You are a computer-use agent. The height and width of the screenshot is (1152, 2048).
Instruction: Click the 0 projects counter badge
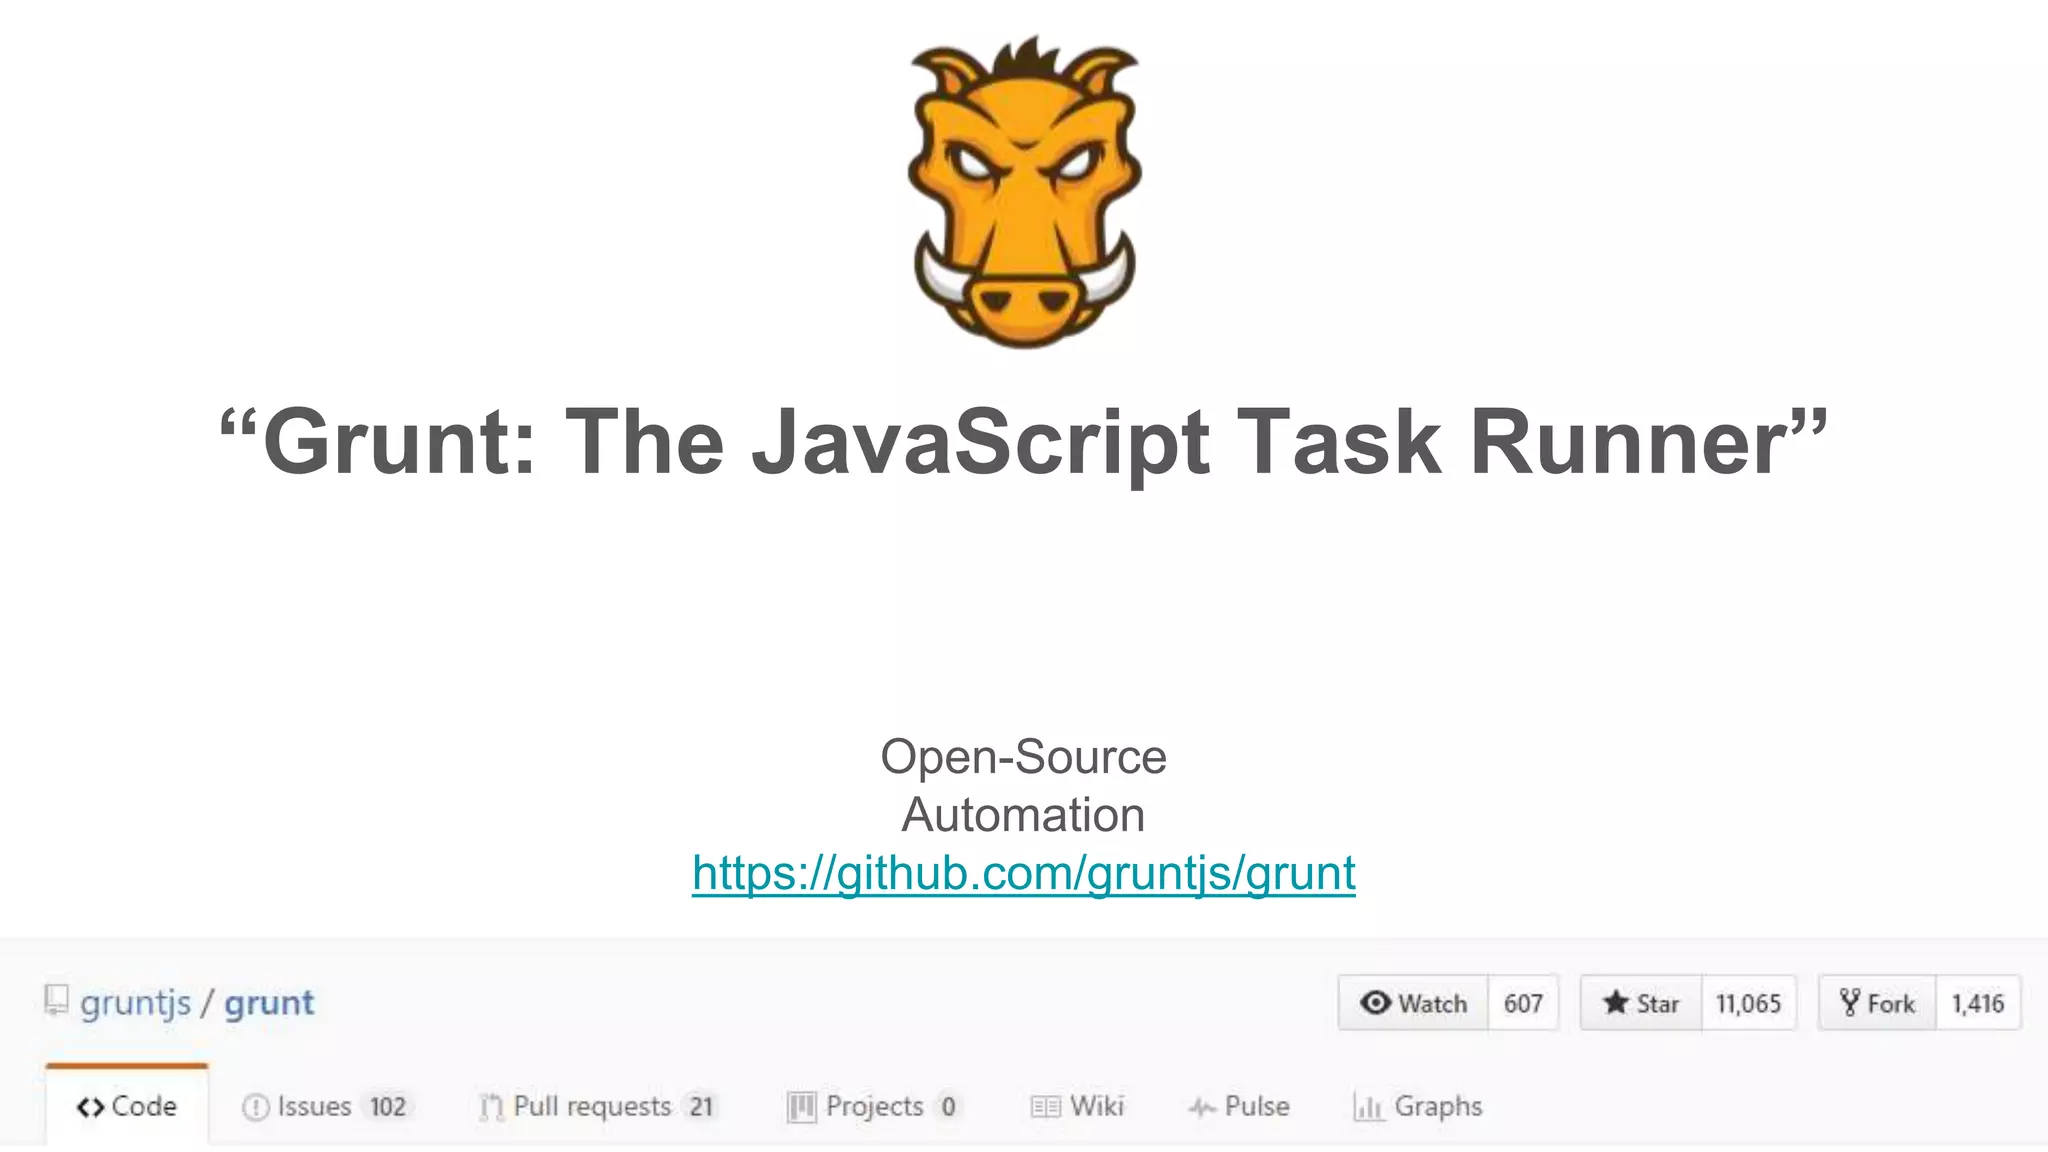[x=948, y=1106]
